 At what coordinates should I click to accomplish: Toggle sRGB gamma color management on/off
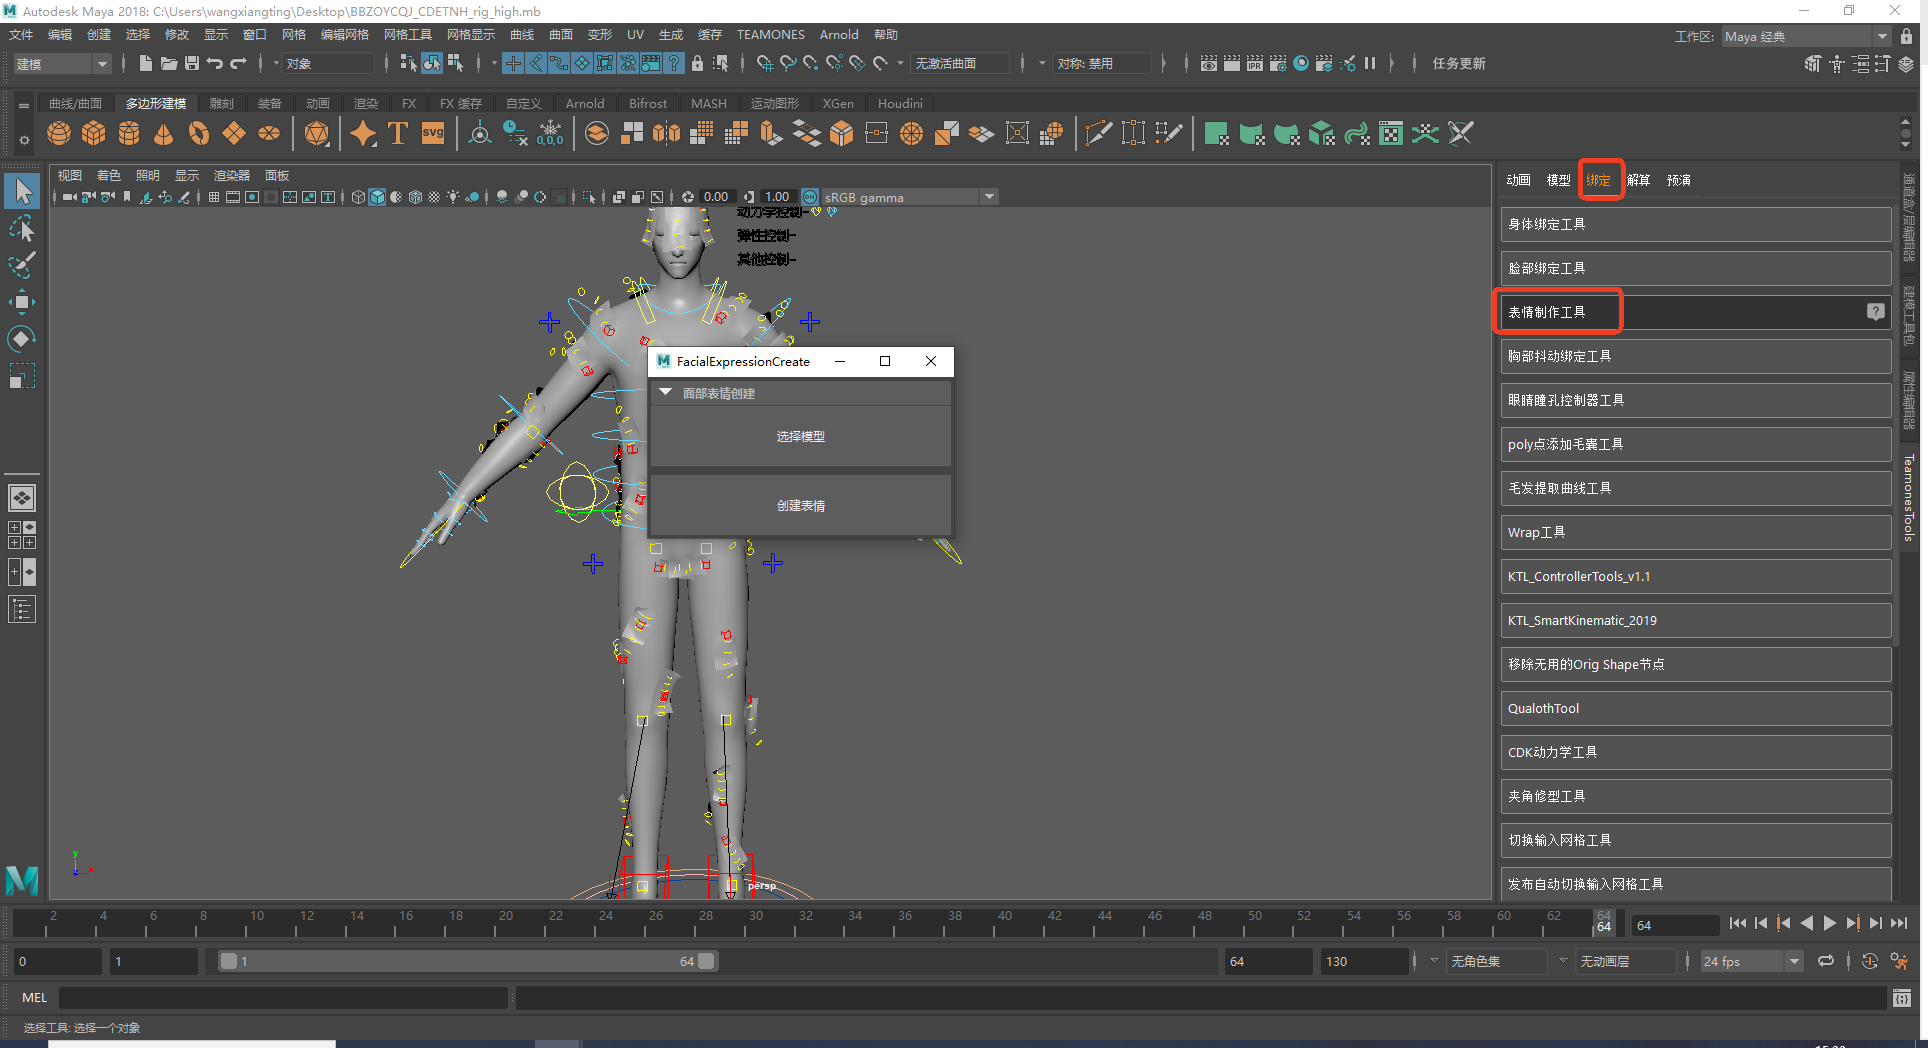pyautogui.click(x=810, y=197)
